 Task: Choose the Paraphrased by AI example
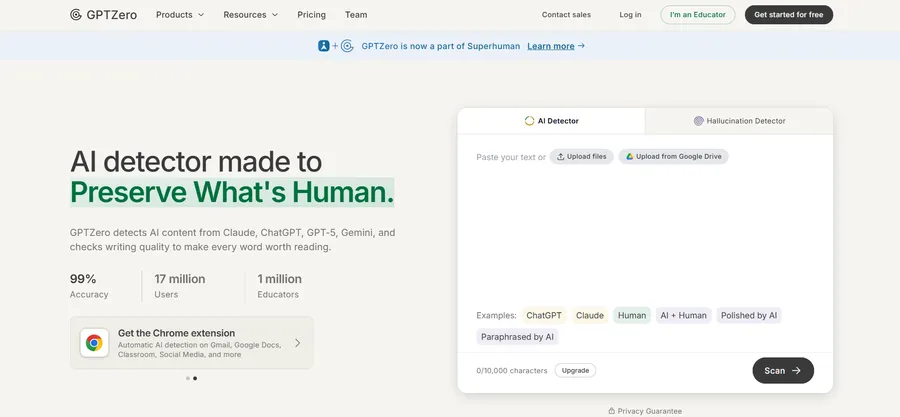[x=517, y=337]
